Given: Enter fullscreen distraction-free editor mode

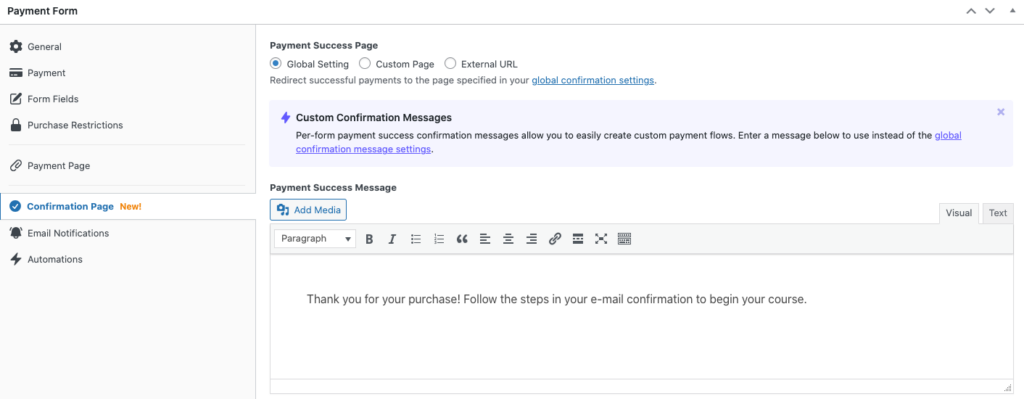Looking at the screenshot, I should tap(601, 239).
